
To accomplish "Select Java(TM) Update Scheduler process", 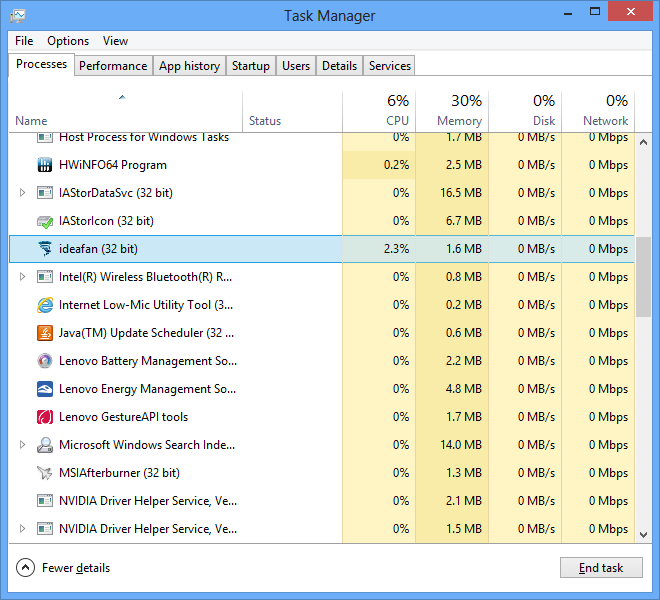I will (x=322, y=333).
